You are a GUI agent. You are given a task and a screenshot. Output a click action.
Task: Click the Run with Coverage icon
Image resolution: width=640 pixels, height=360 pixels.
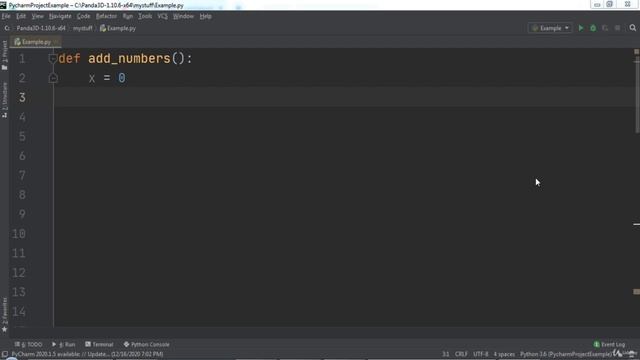click(x=605, y=28)
